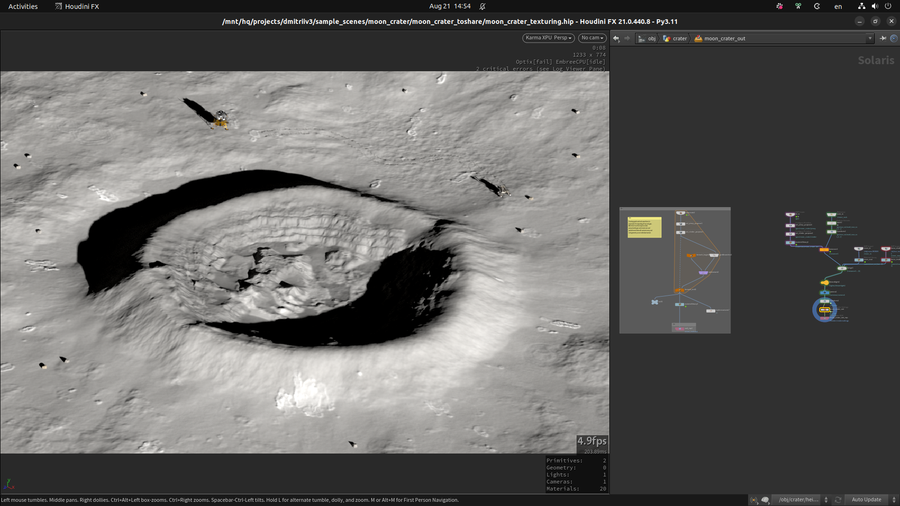Click the /obj/crater job path field in the status bar
Screen dimensions: 900x506
798,499
